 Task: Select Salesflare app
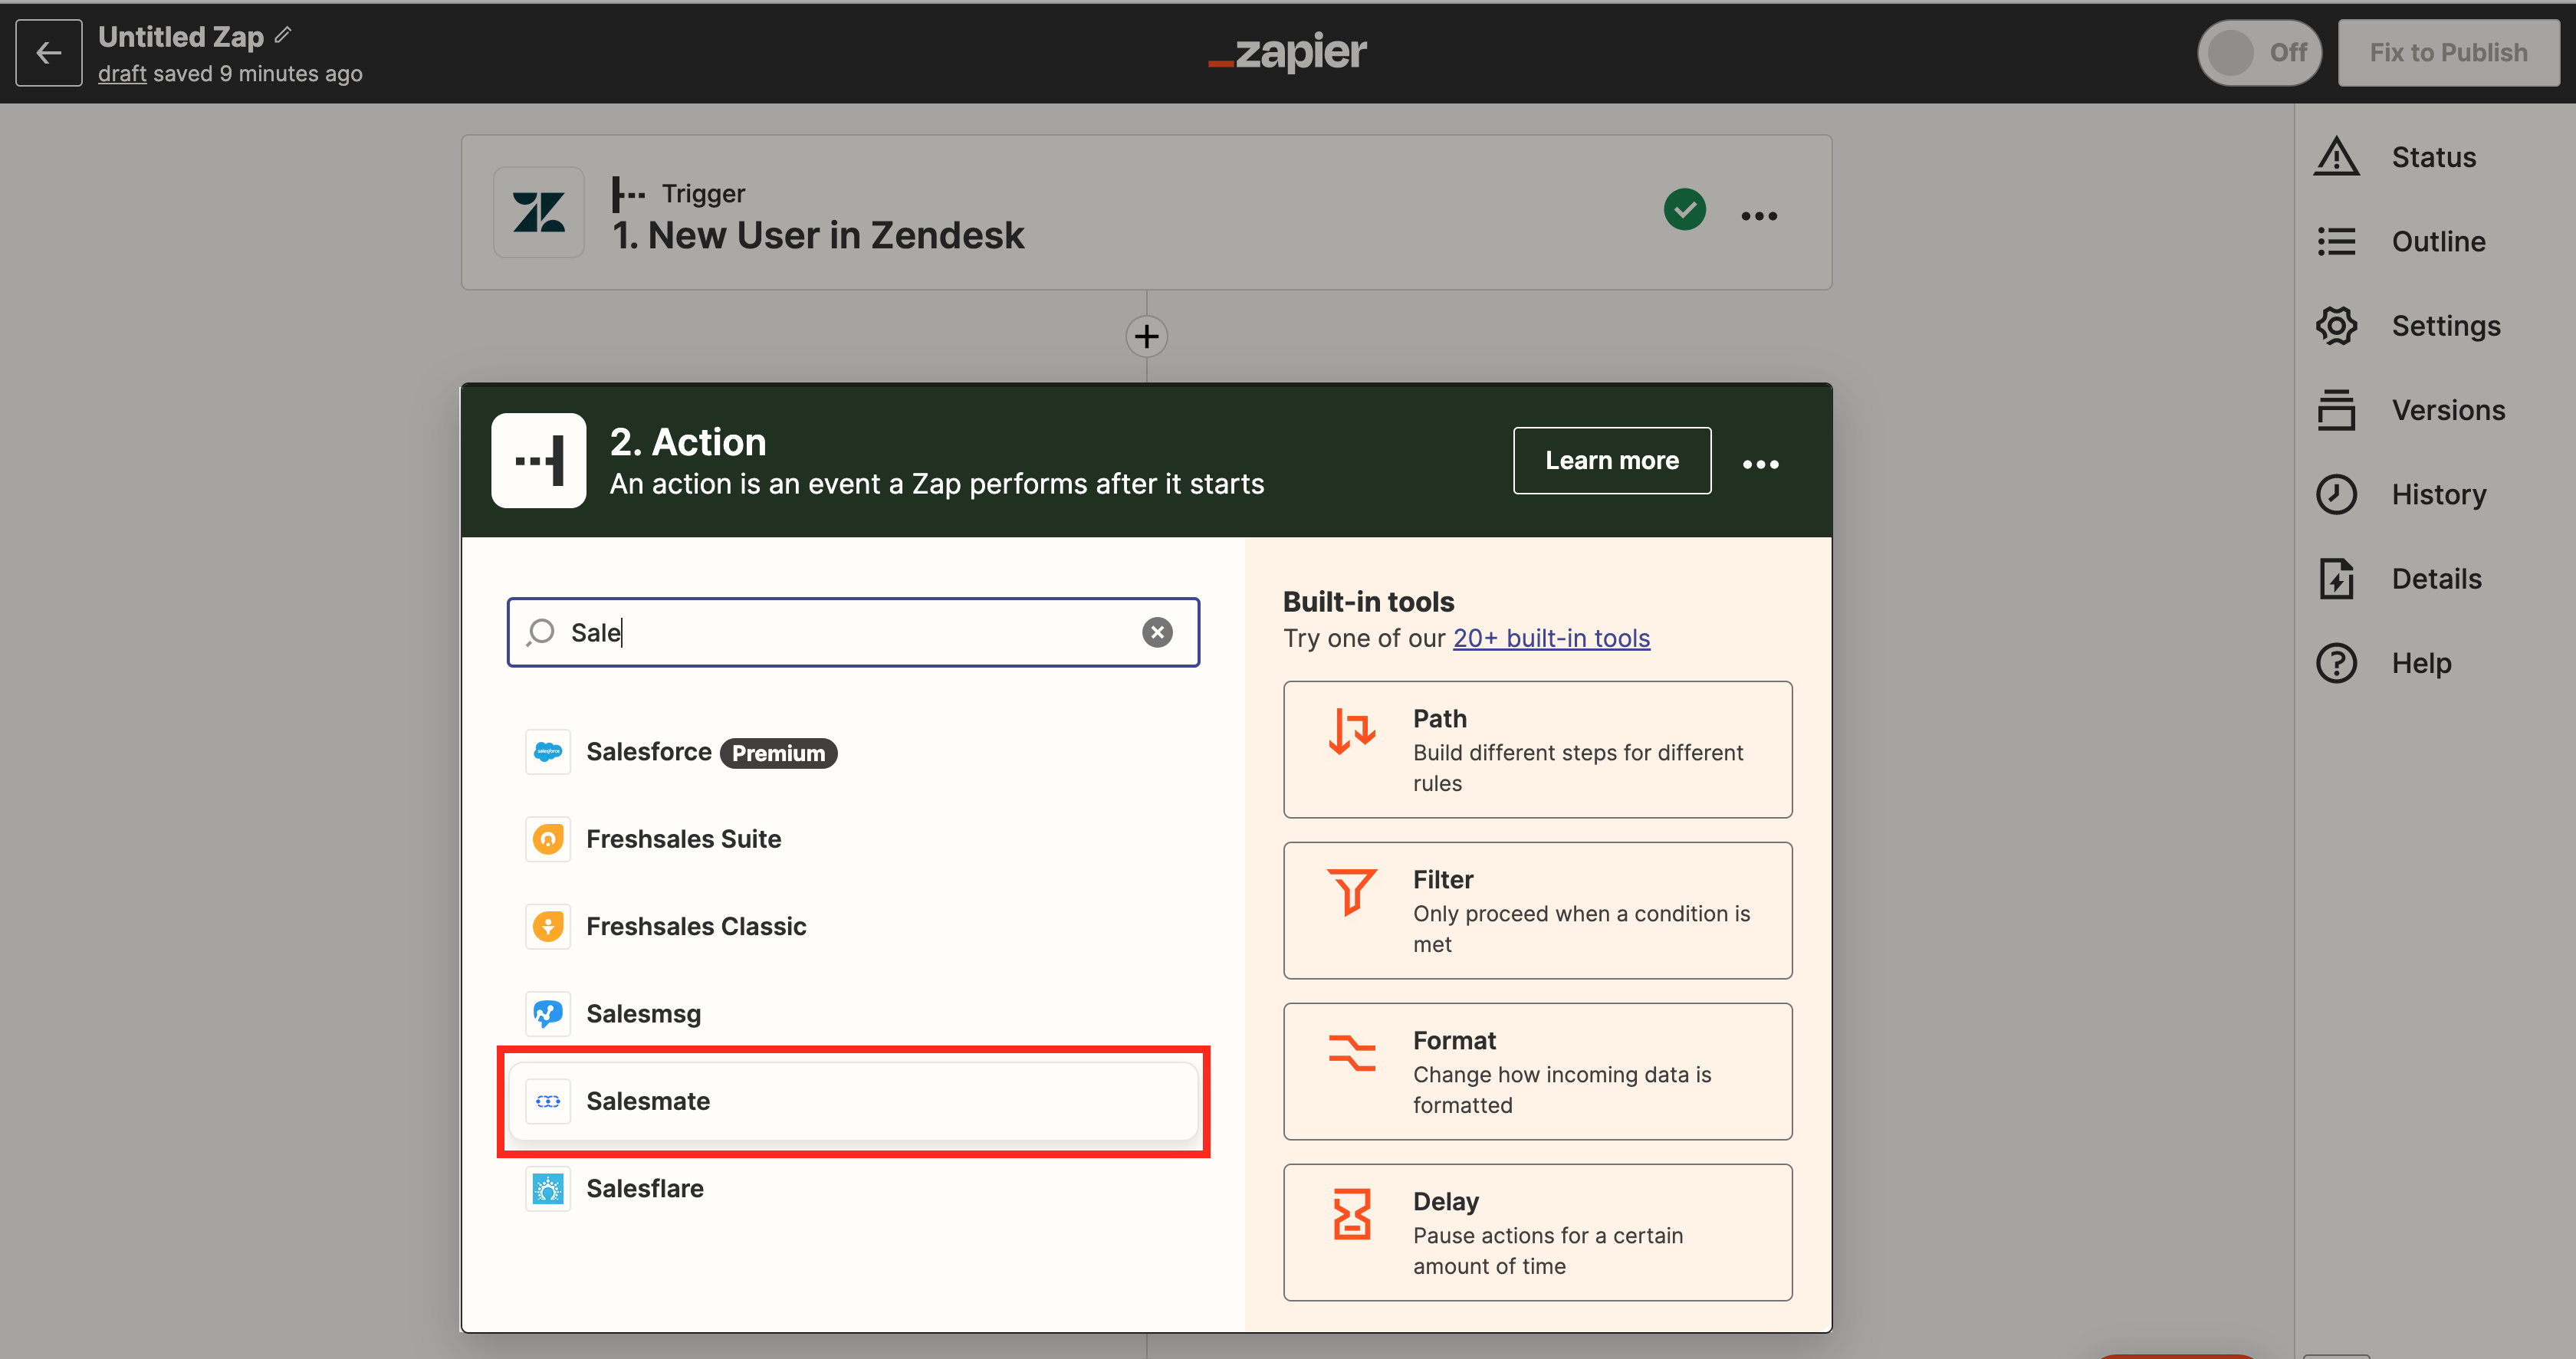854,1189
